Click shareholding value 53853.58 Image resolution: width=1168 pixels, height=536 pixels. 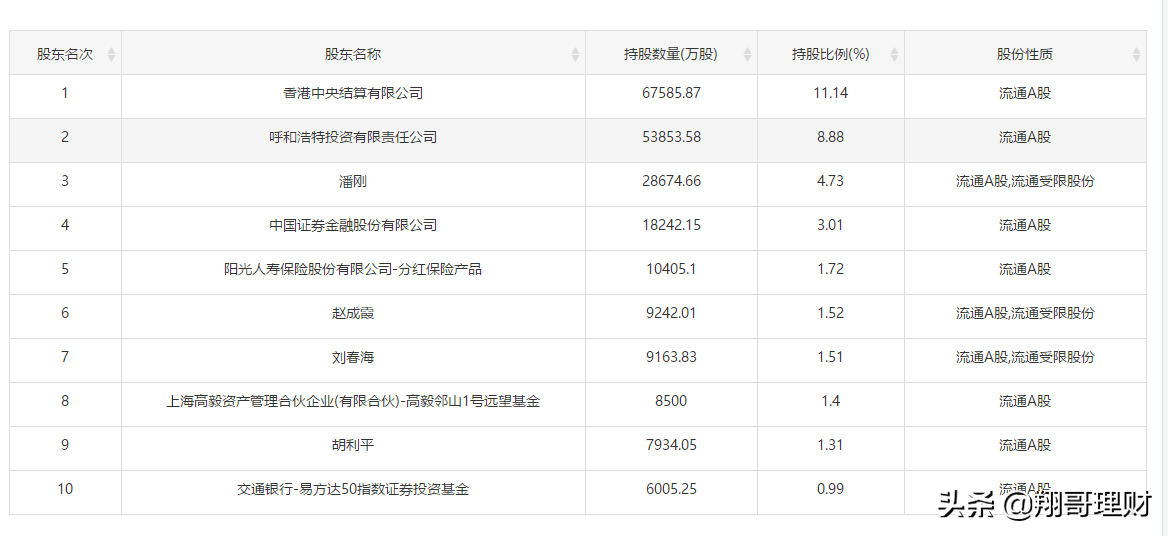[671, 137]
